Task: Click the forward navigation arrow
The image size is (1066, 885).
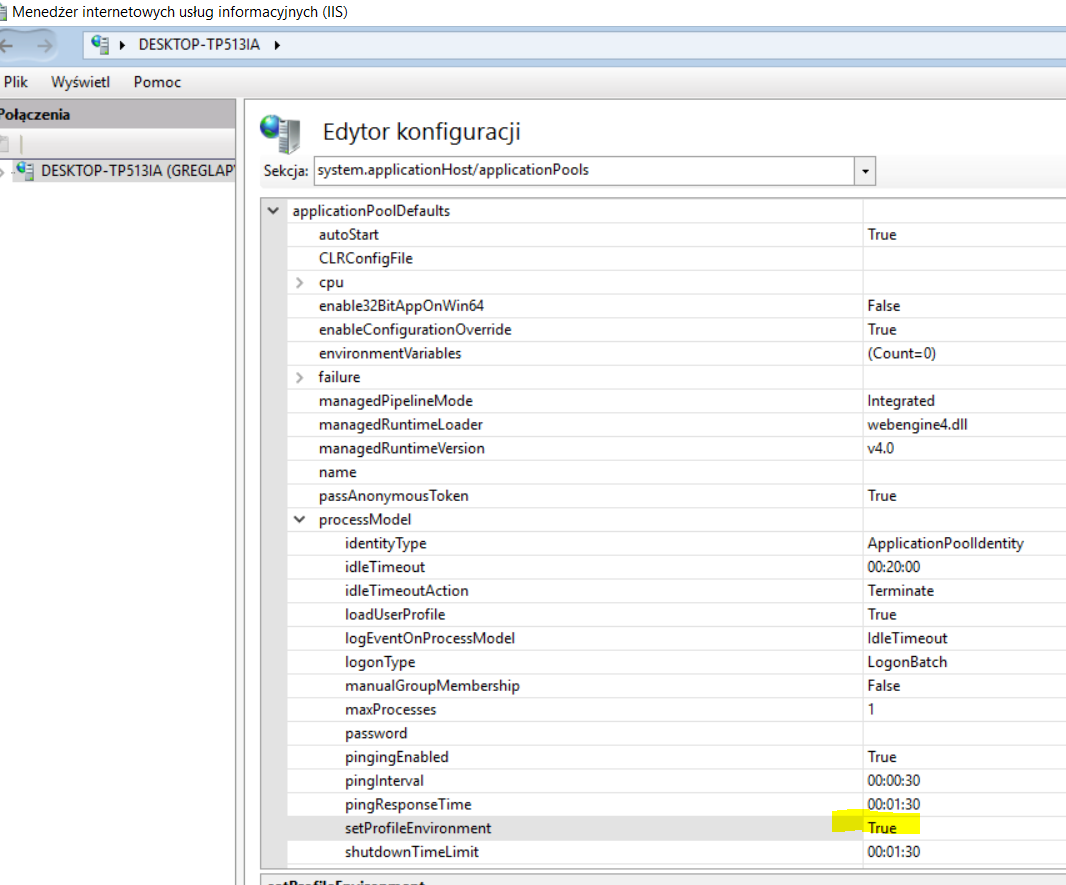Action: [42, 45]
